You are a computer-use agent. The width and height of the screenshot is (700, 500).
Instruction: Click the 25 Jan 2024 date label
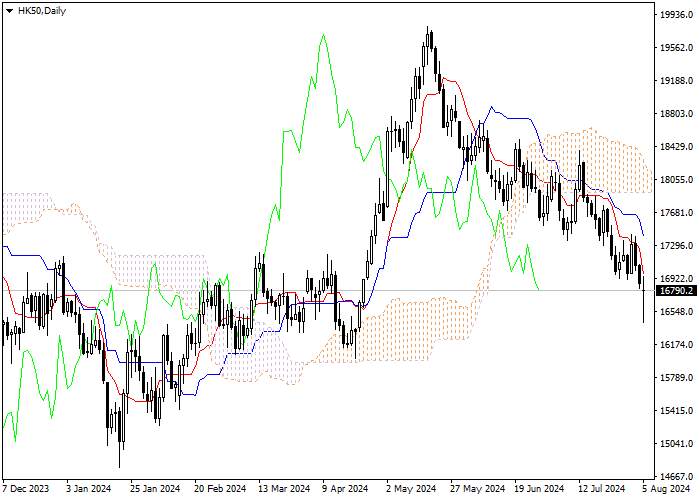[155, 489]
